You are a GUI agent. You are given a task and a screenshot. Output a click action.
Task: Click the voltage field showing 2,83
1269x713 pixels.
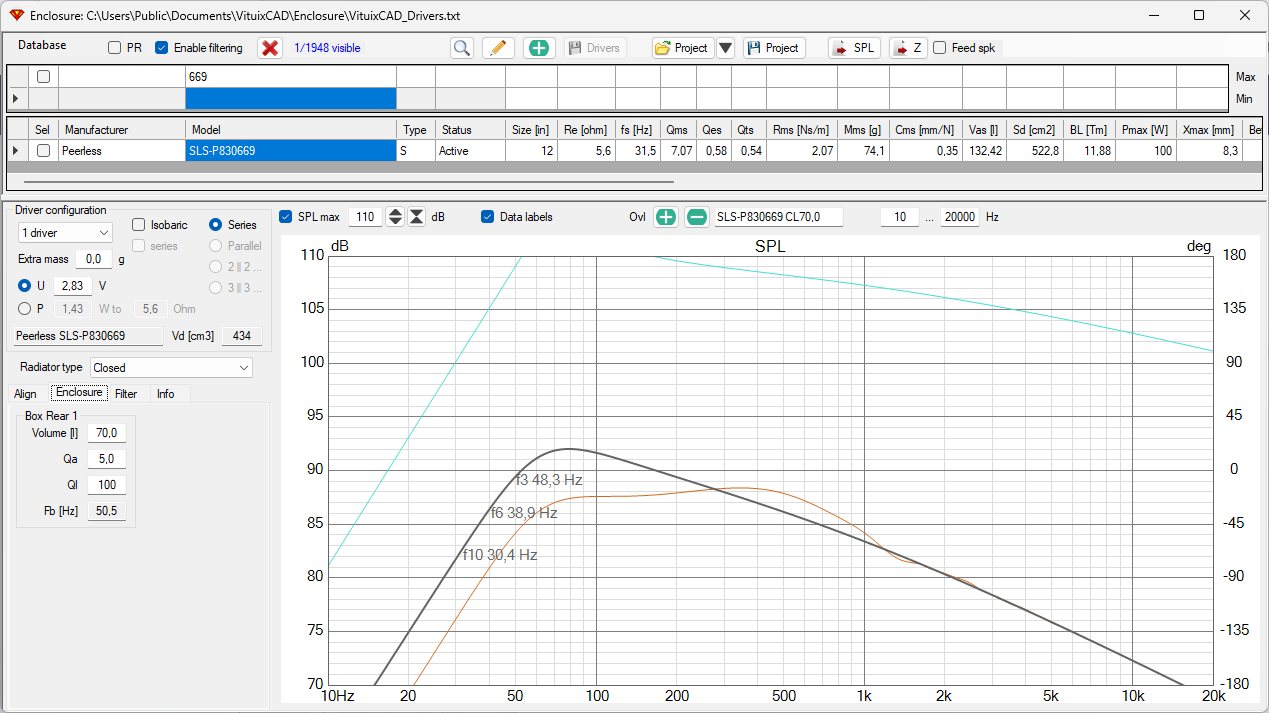[x=71, y=286]
